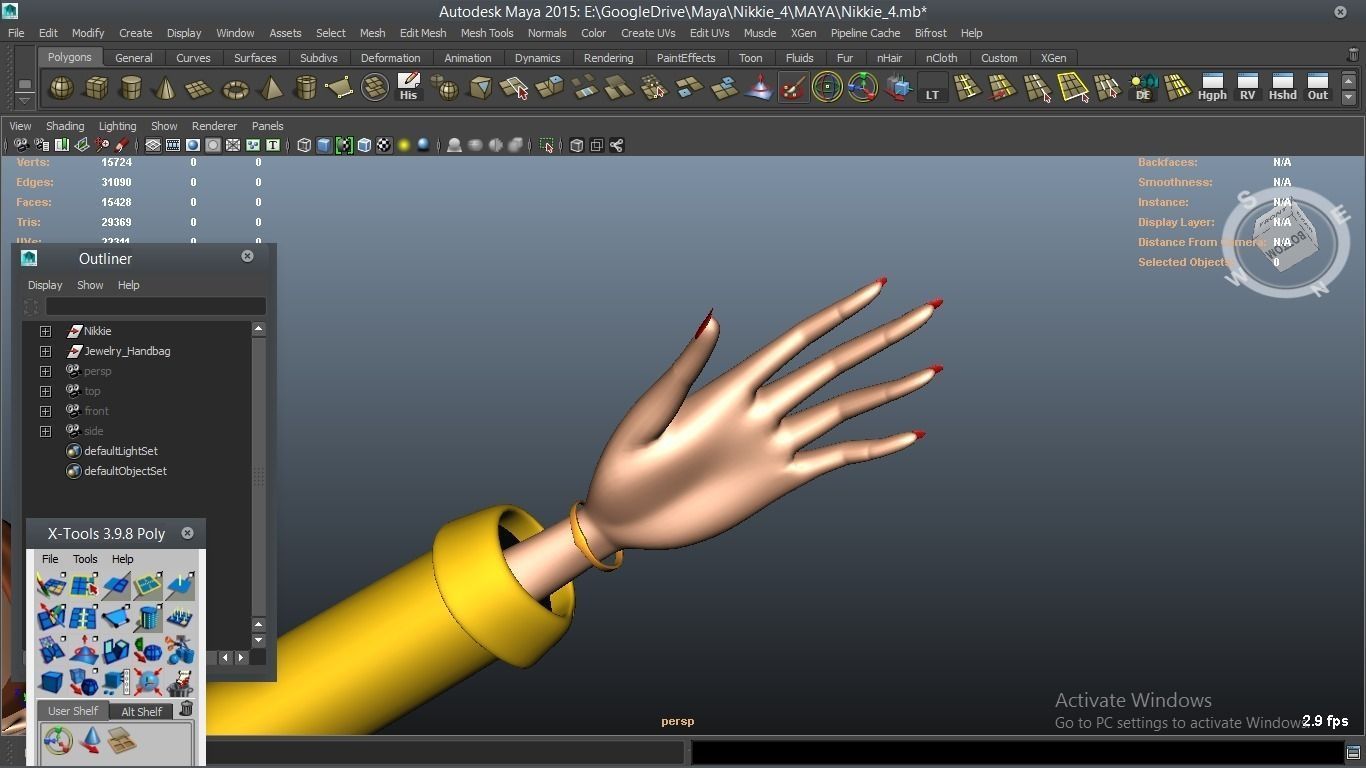Select defaultObjectSet in Outliner
The image size is (1366, 768).
[125, 471]
